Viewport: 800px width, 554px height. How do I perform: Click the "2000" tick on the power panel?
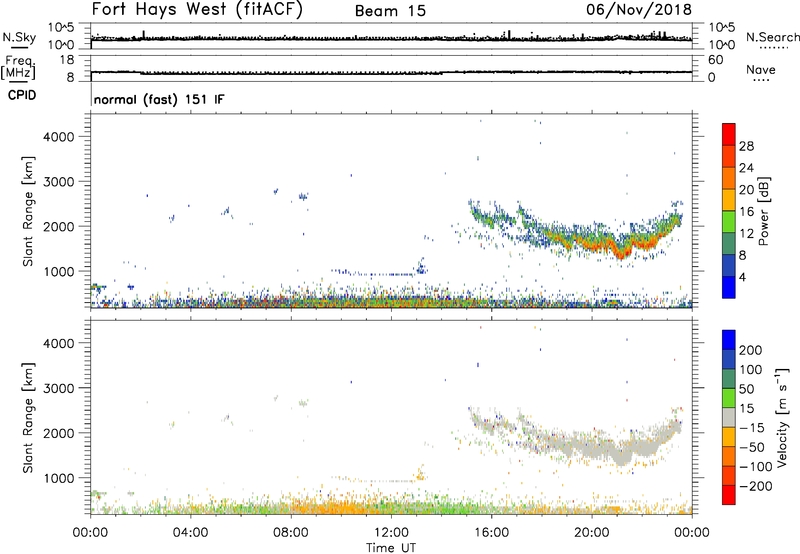pyautogui.click(x=58, y=226)
